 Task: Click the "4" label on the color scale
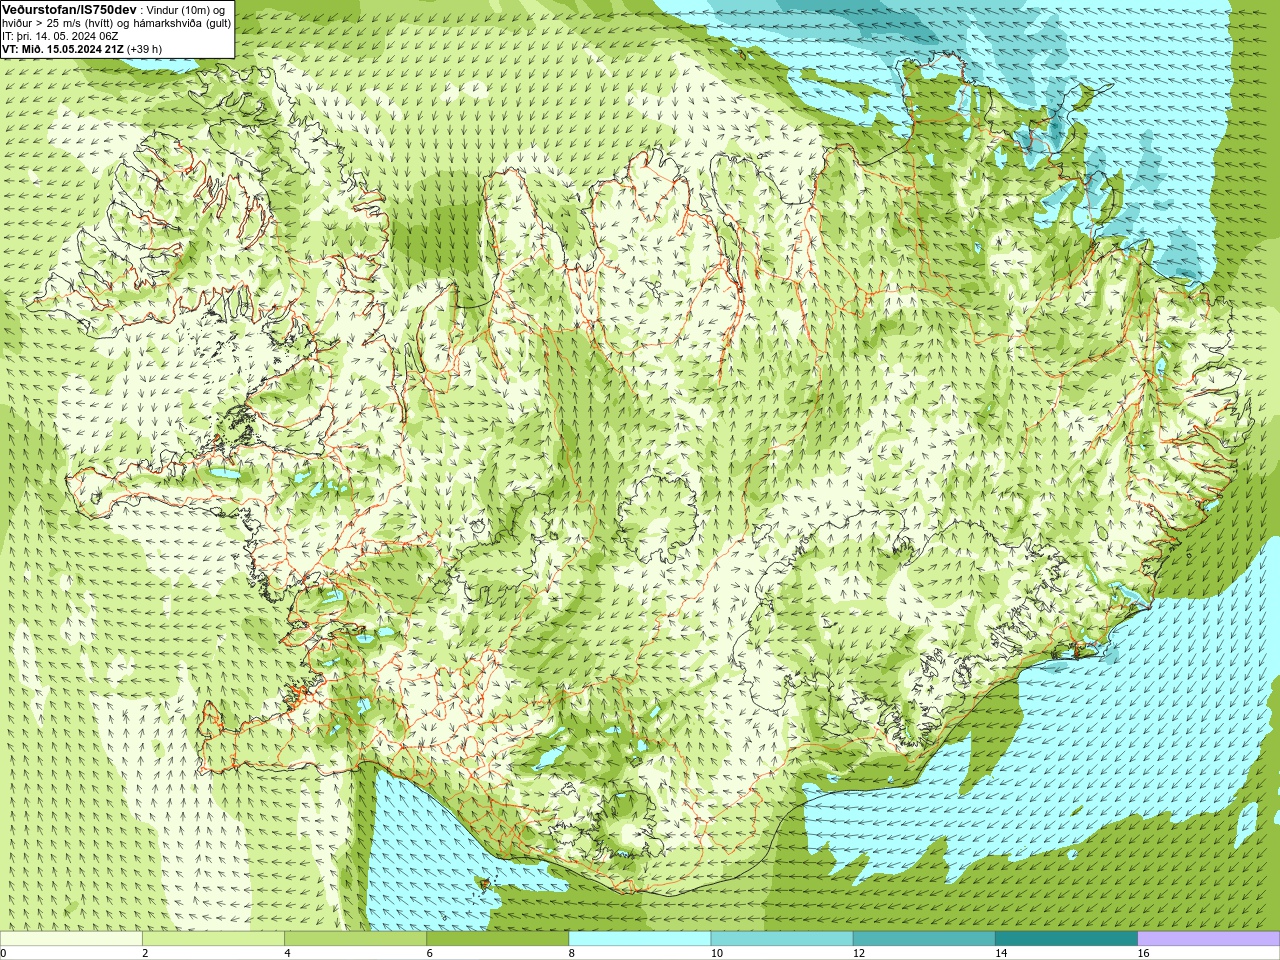(x=287, y=953)
